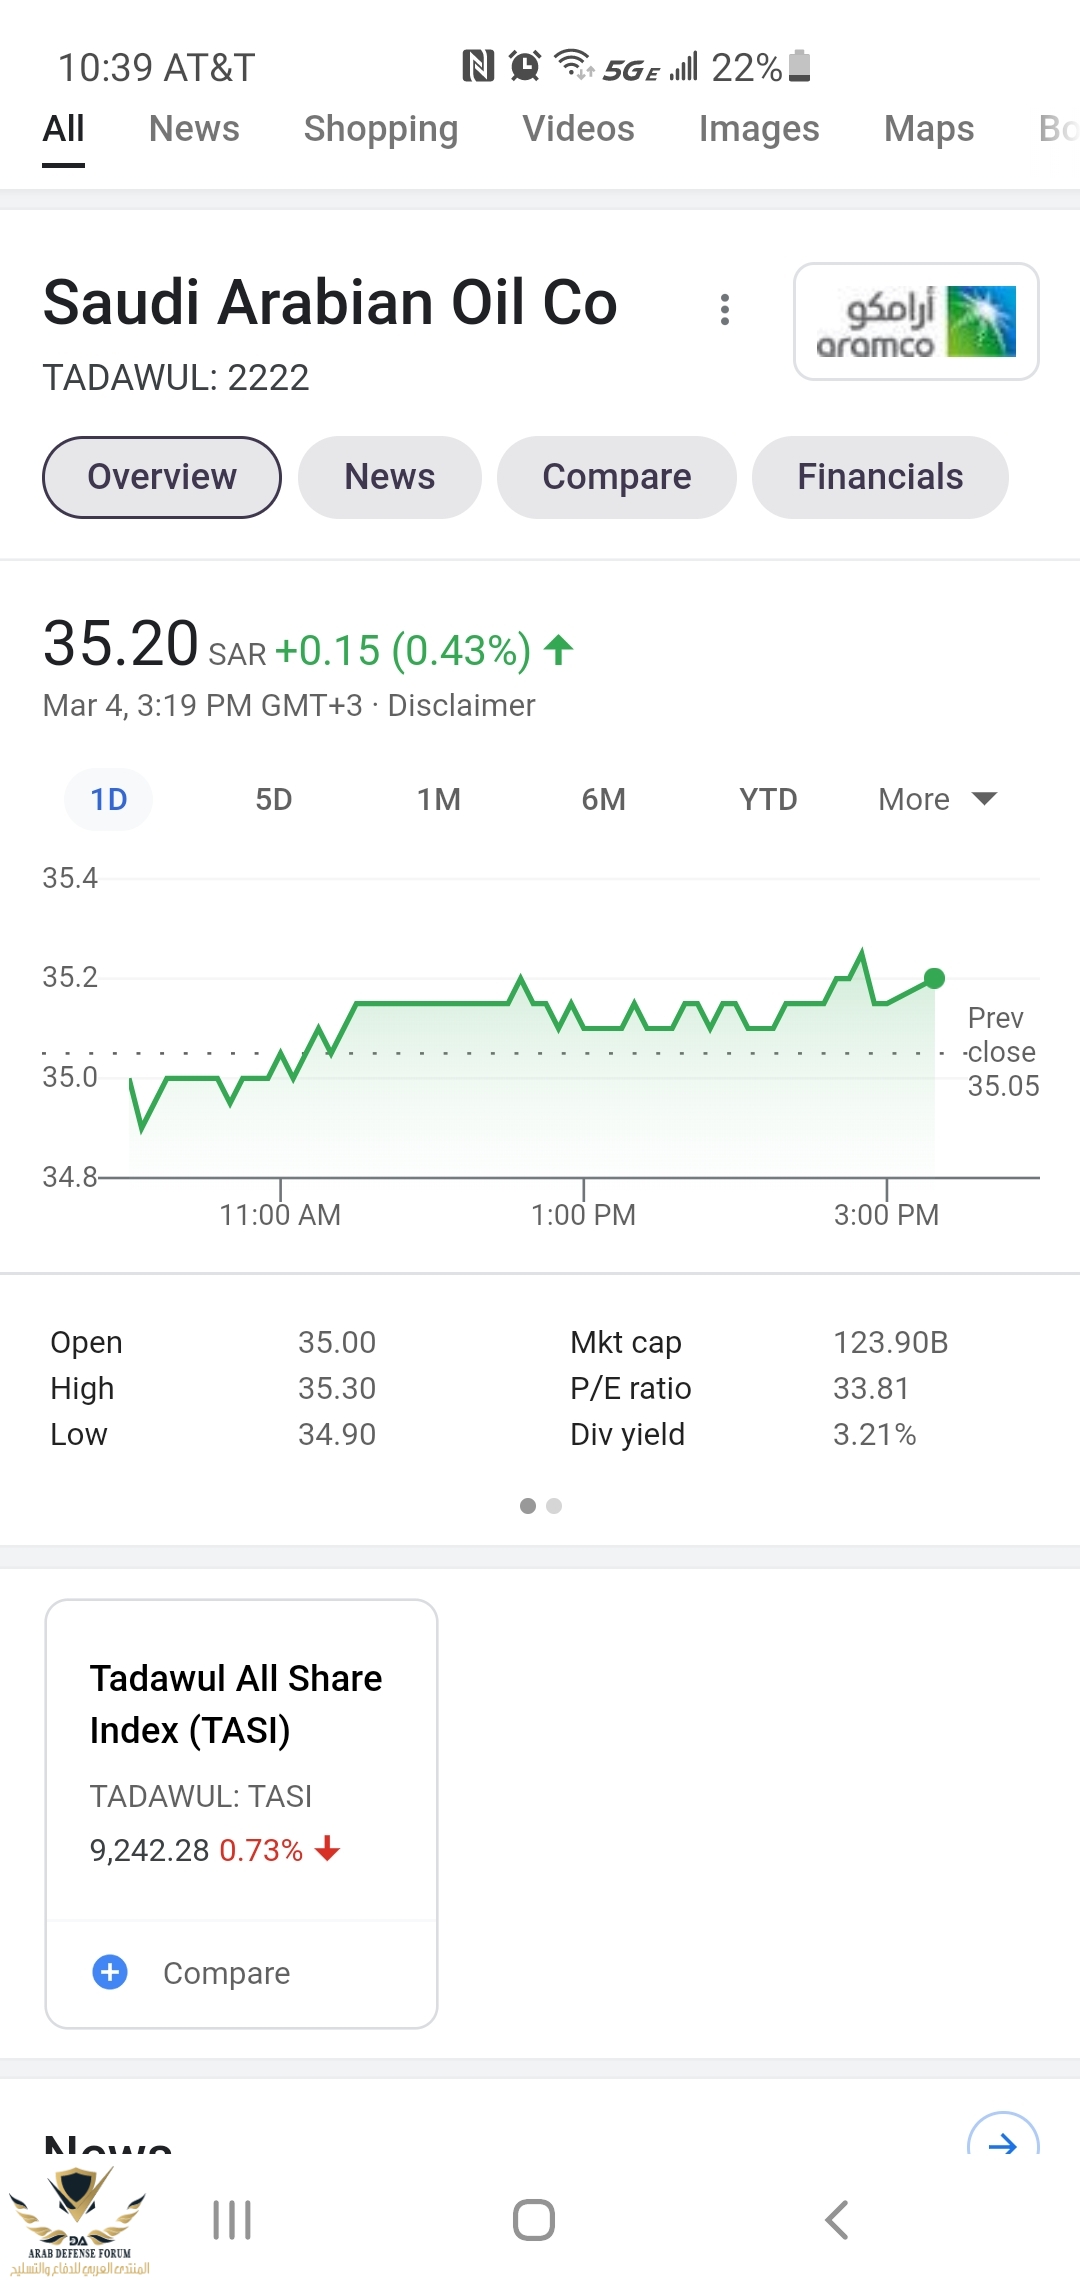Select the 1D chart range
This screenshot has height=2280, width=1080.
[109, 799]
